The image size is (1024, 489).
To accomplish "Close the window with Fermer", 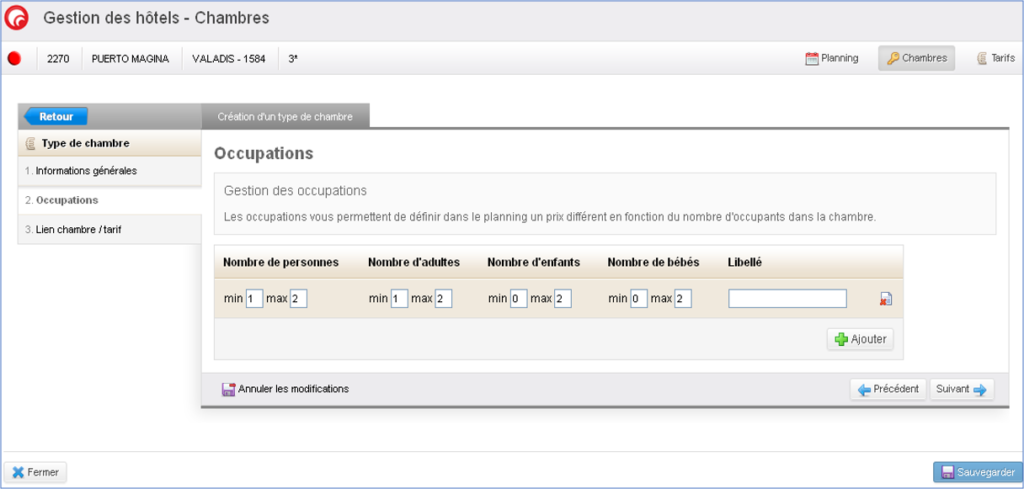I will [x=33, y=472].
